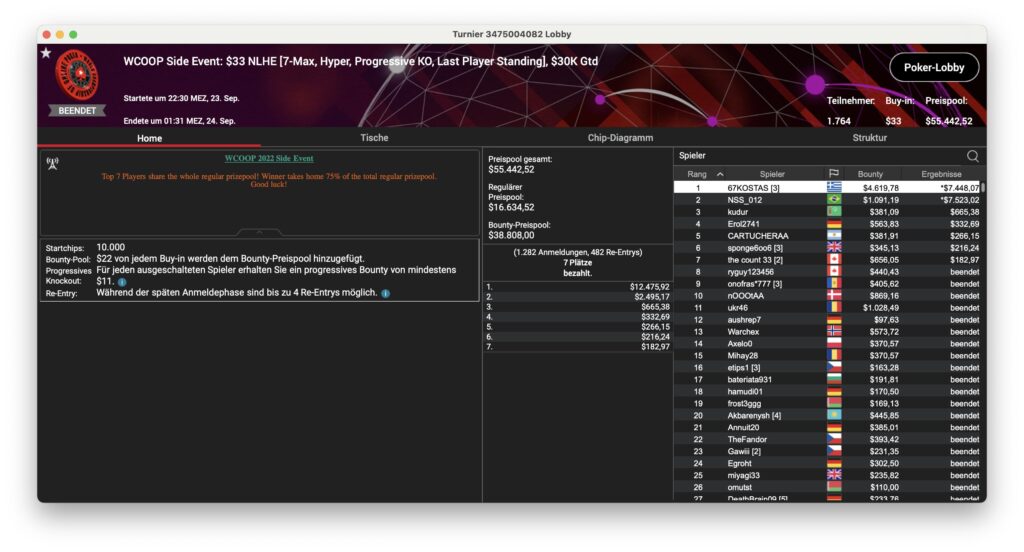The image size is (1024, 552).
Task: Sort players by country flag column
Action: (x=833, y=174)
